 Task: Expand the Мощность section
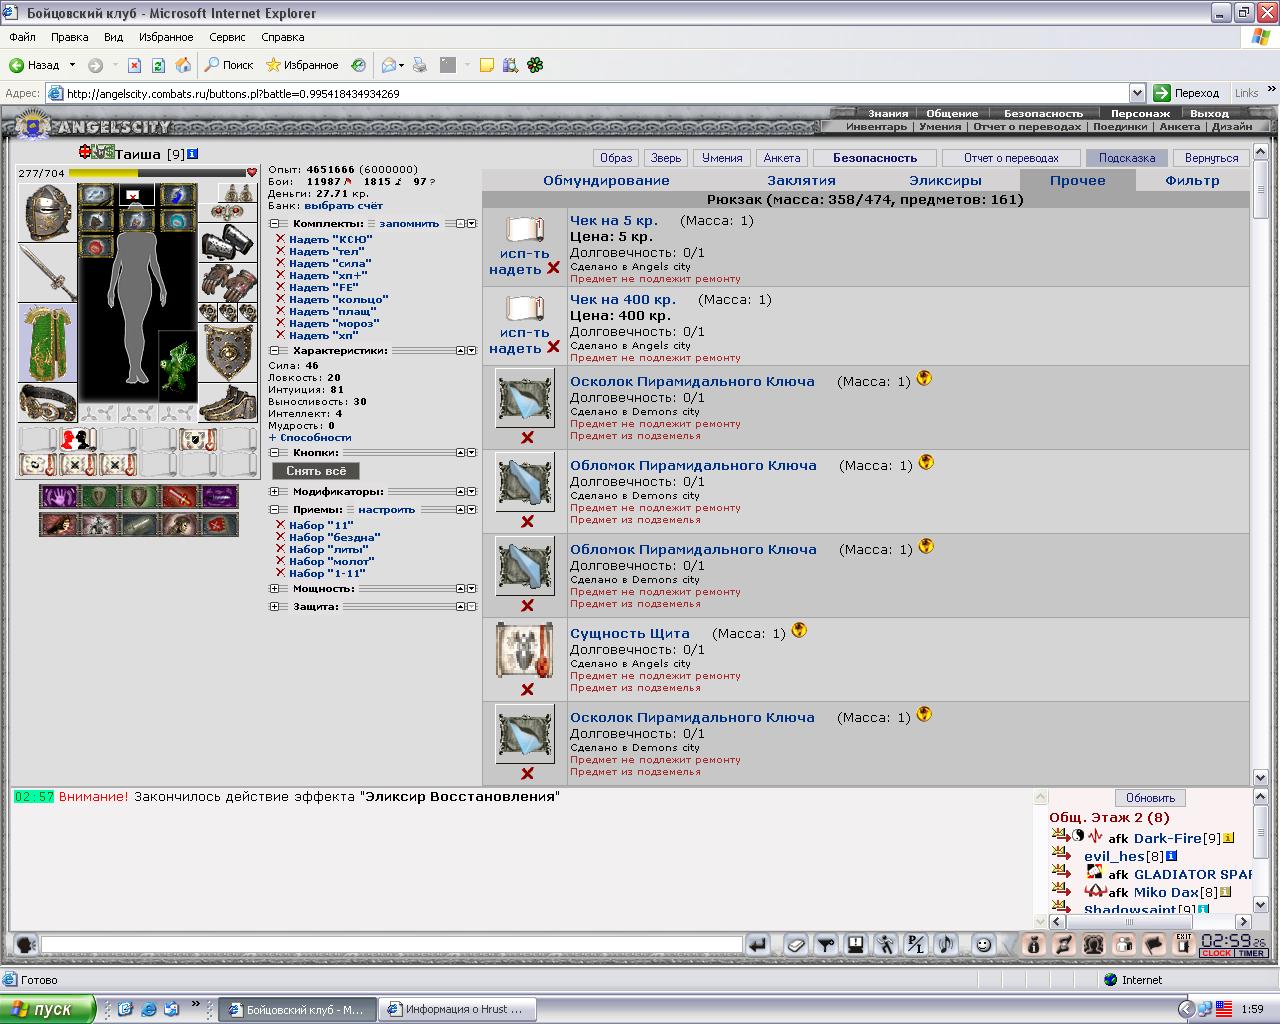274,589
